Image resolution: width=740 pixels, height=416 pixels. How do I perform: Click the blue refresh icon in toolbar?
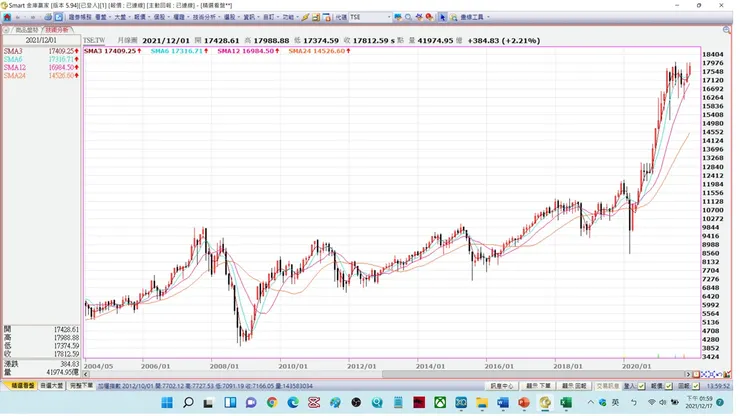pos(59,17)
